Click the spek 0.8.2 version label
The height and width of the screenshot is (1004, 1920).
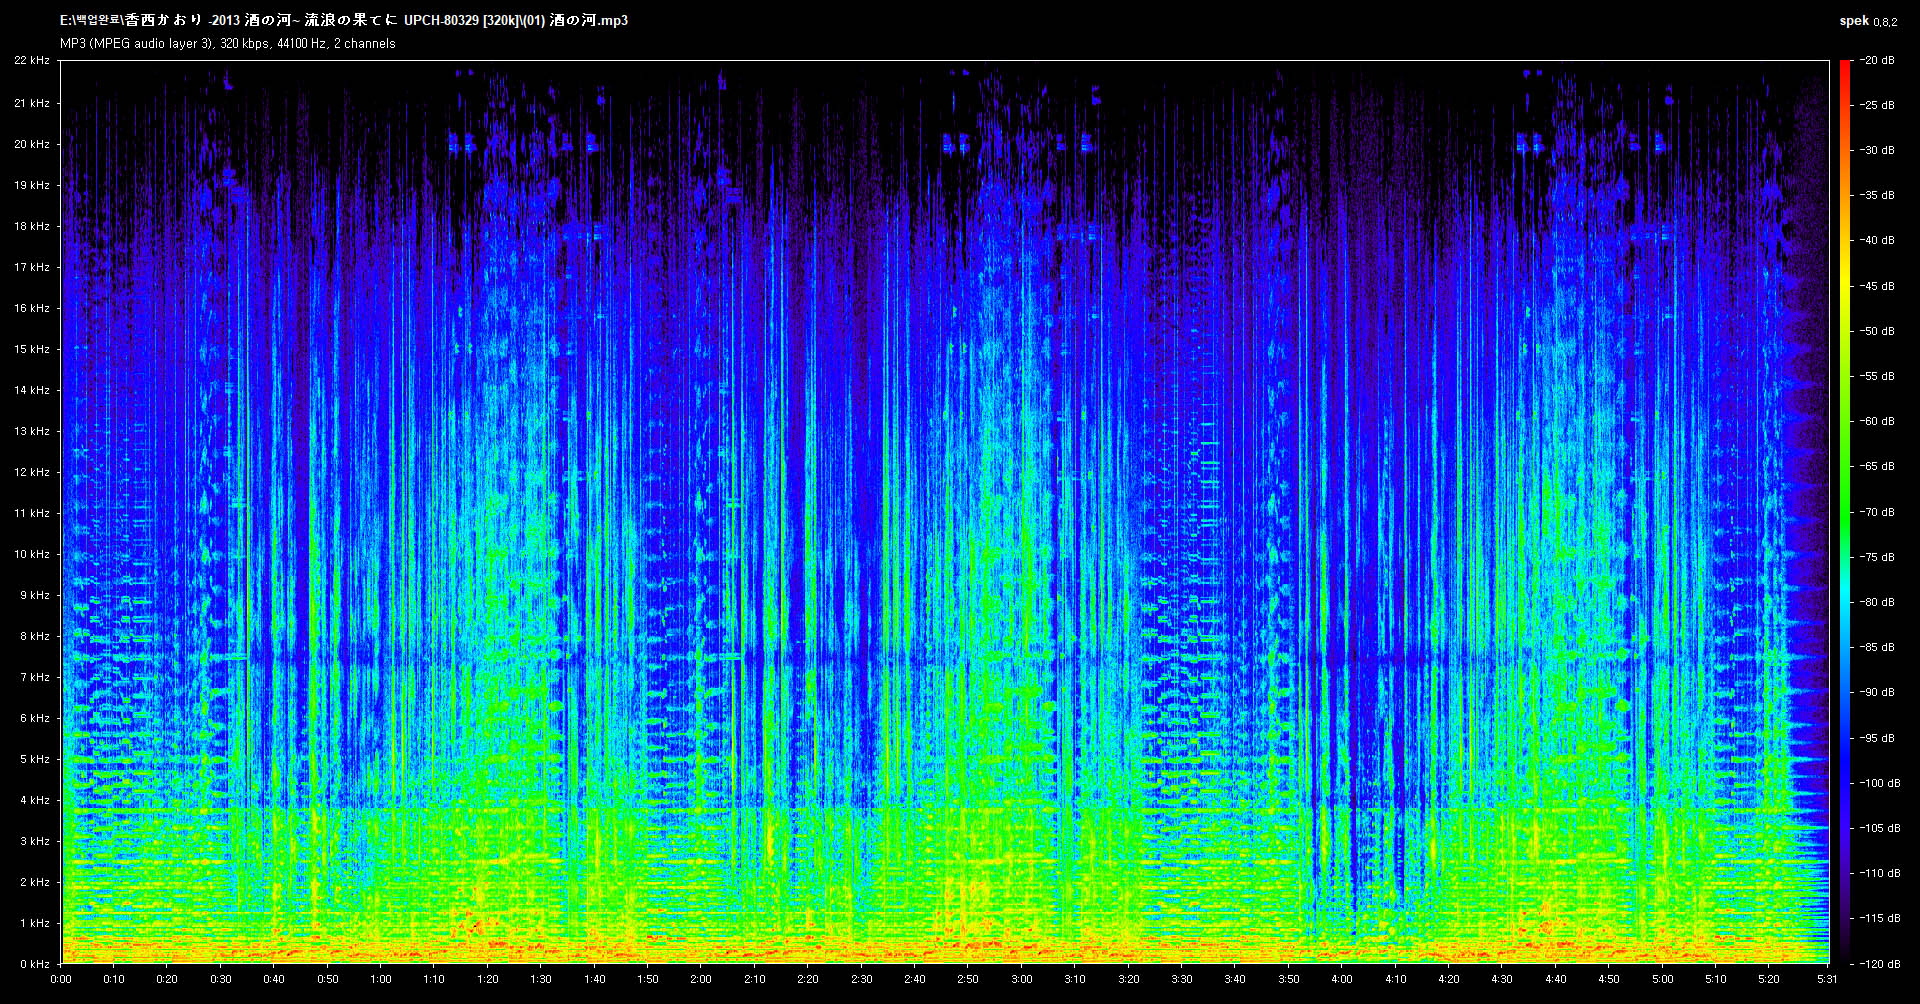(1868, 21)
